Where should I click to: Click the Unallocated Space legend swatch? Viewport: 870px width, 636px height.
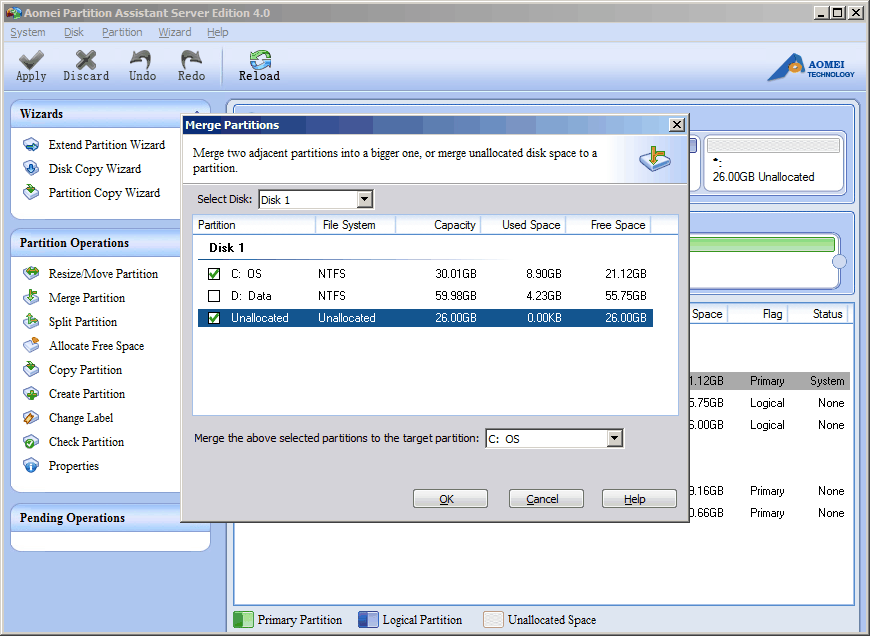coord(493,619)
